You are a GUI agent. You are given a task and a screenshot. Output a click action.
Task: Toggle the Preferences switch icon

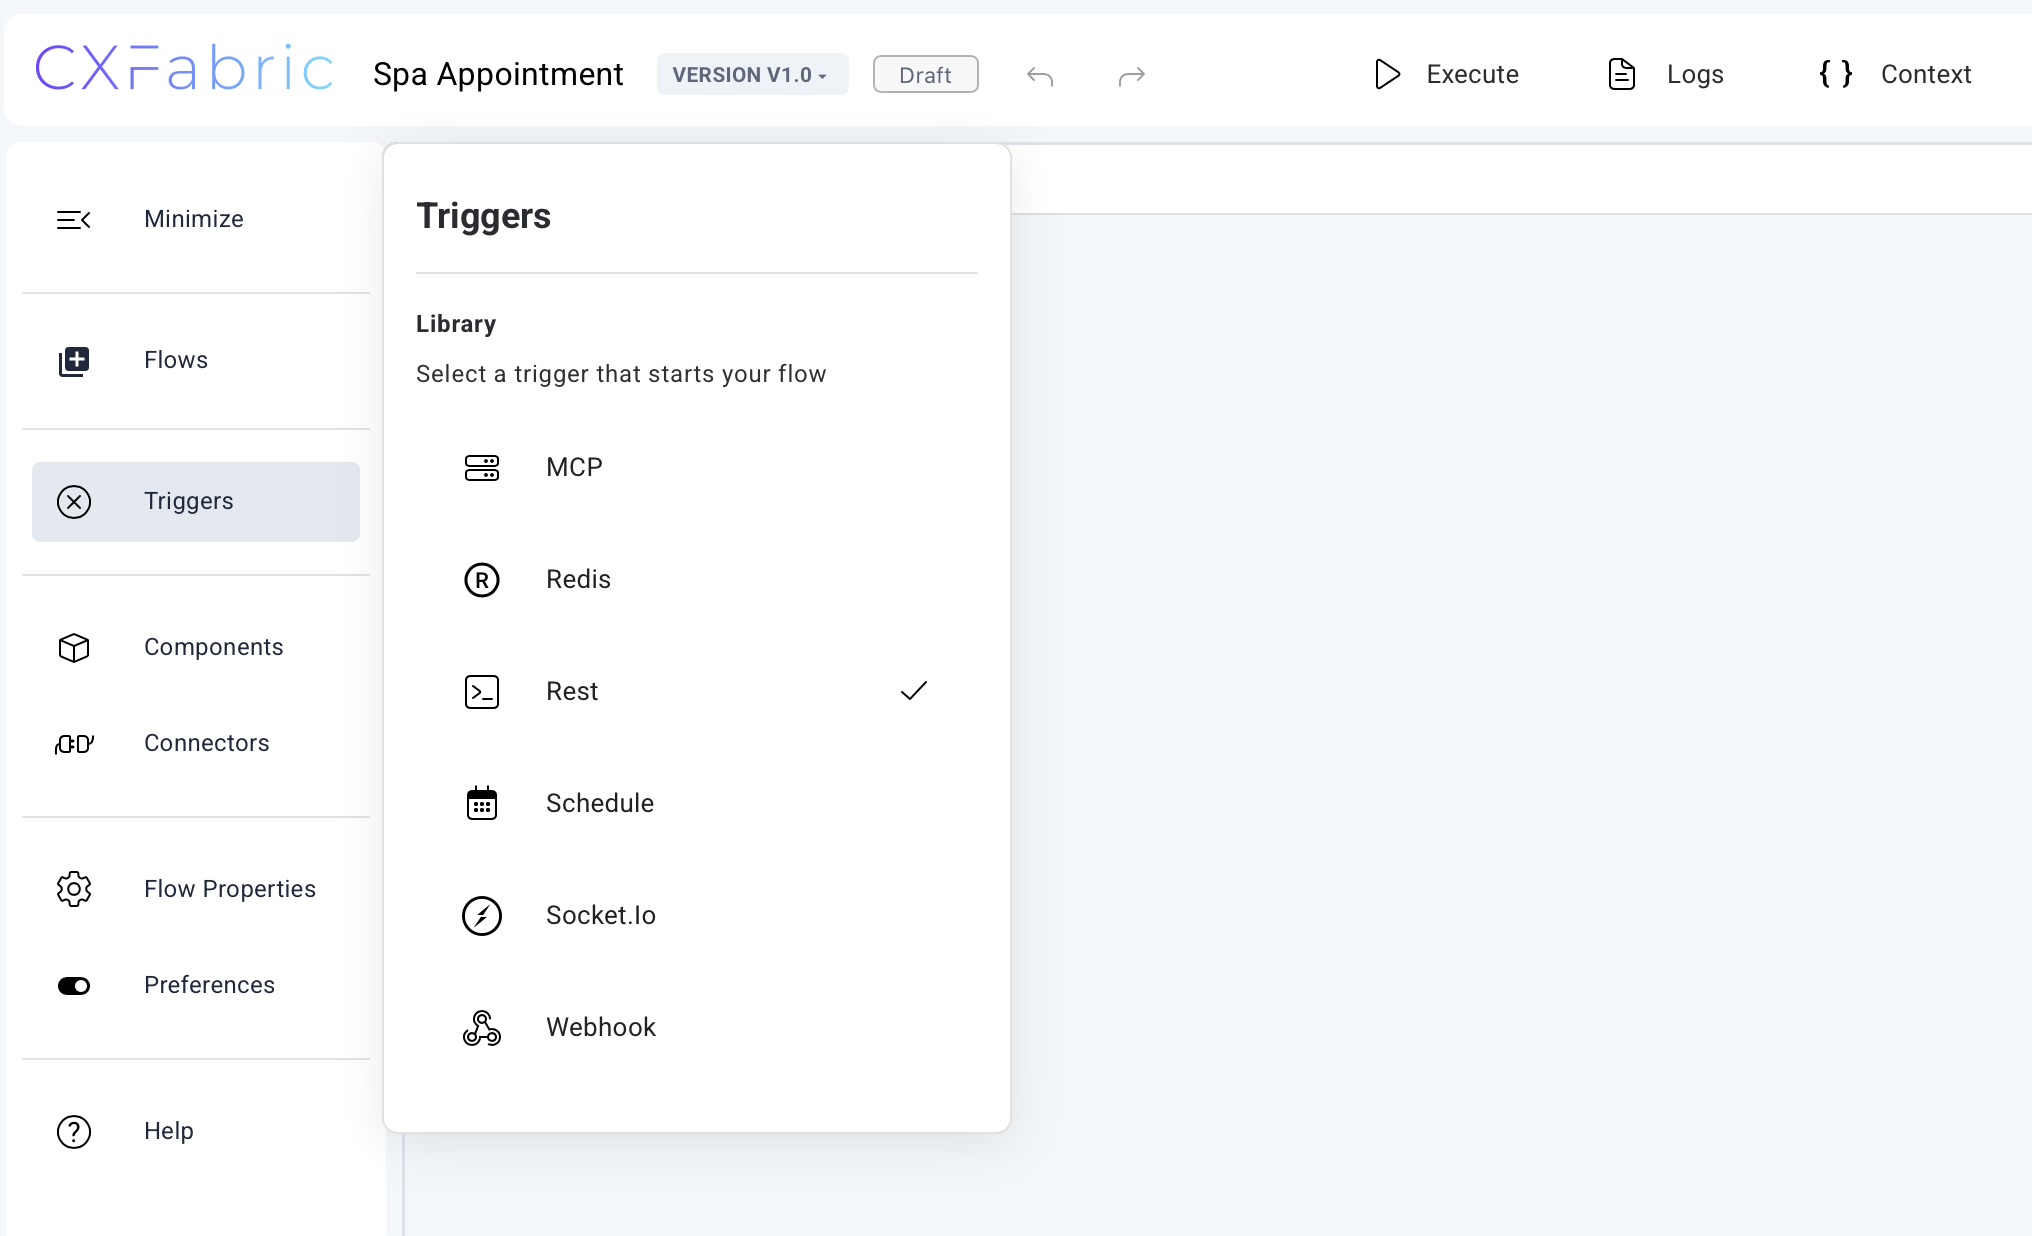coord(74,986)
